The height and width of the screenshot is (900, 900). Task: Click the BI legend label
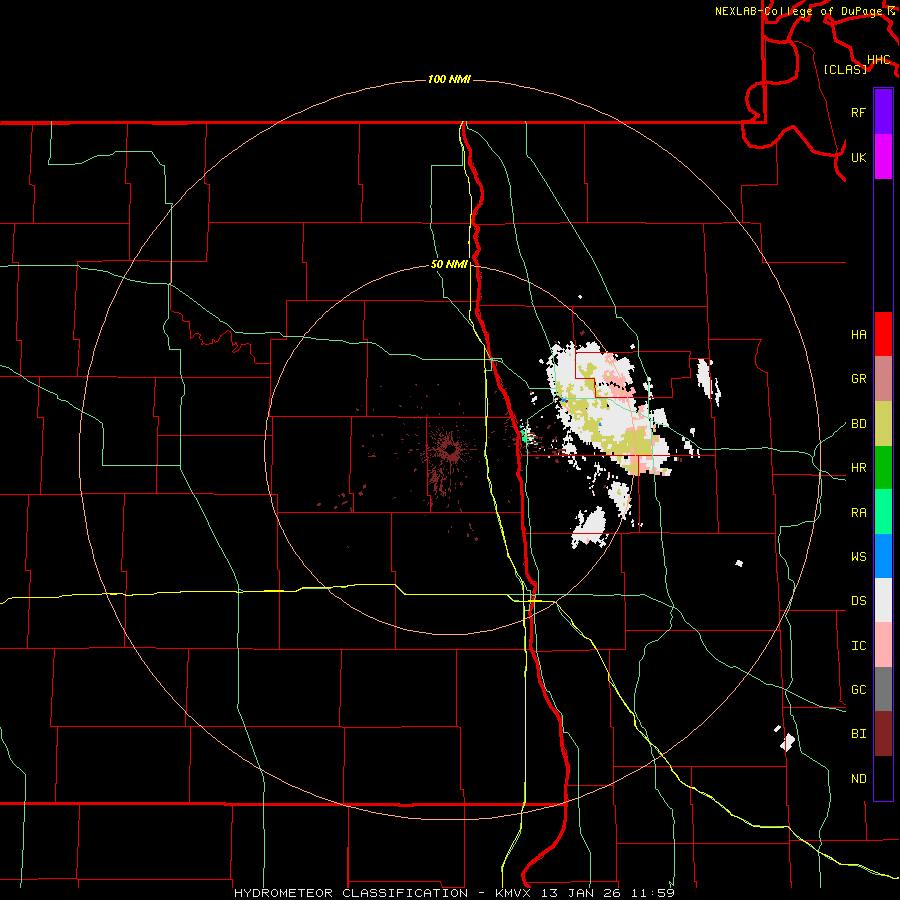click(858, 734)
